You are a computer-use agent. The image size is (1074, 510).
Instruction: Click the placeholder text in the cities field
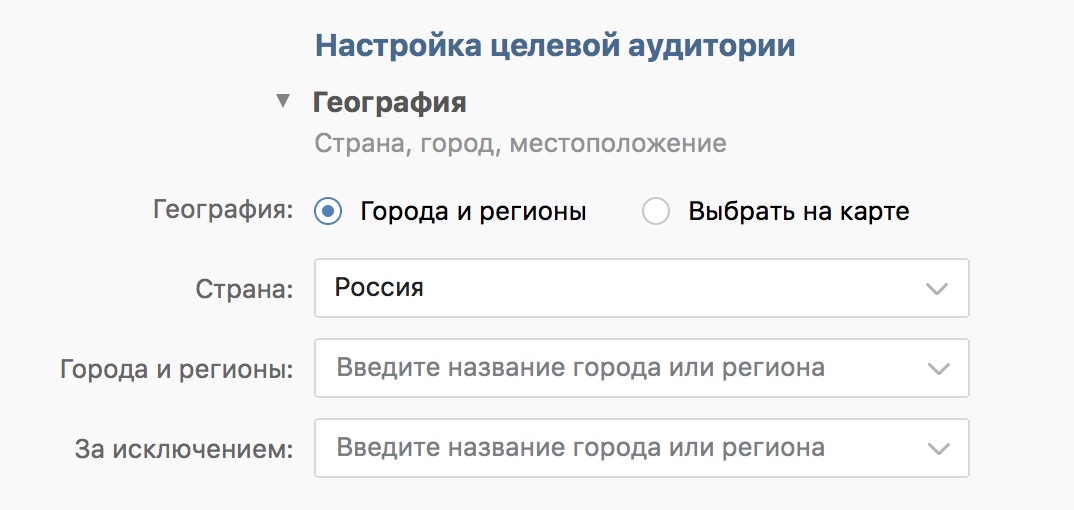click(580, 368)
